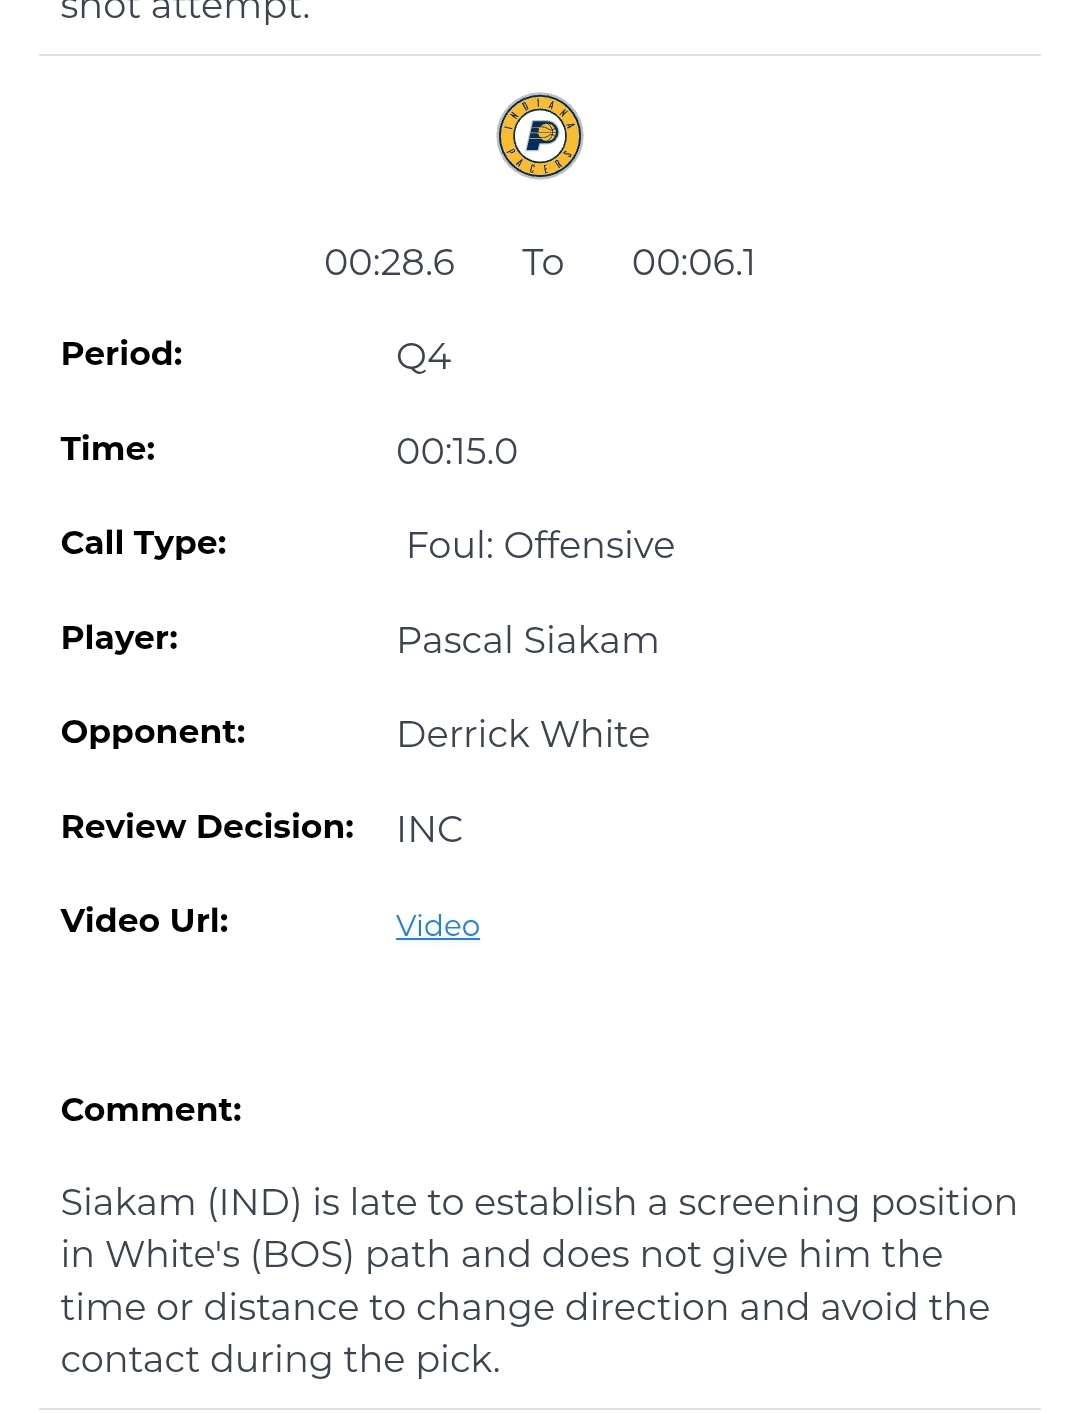This screenshot has width=1080, height=1414.
Task: Click the Player label
Action: tap(120, 638)
